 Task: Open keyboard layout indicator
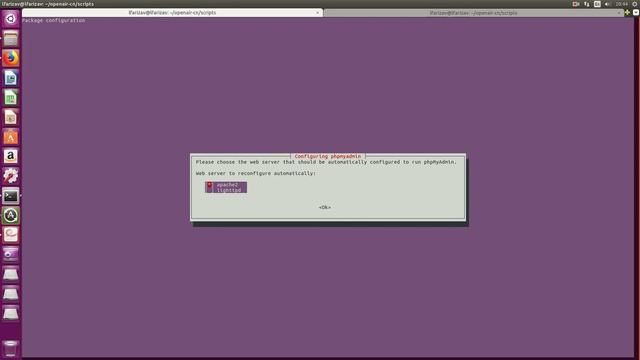(597, 4)
